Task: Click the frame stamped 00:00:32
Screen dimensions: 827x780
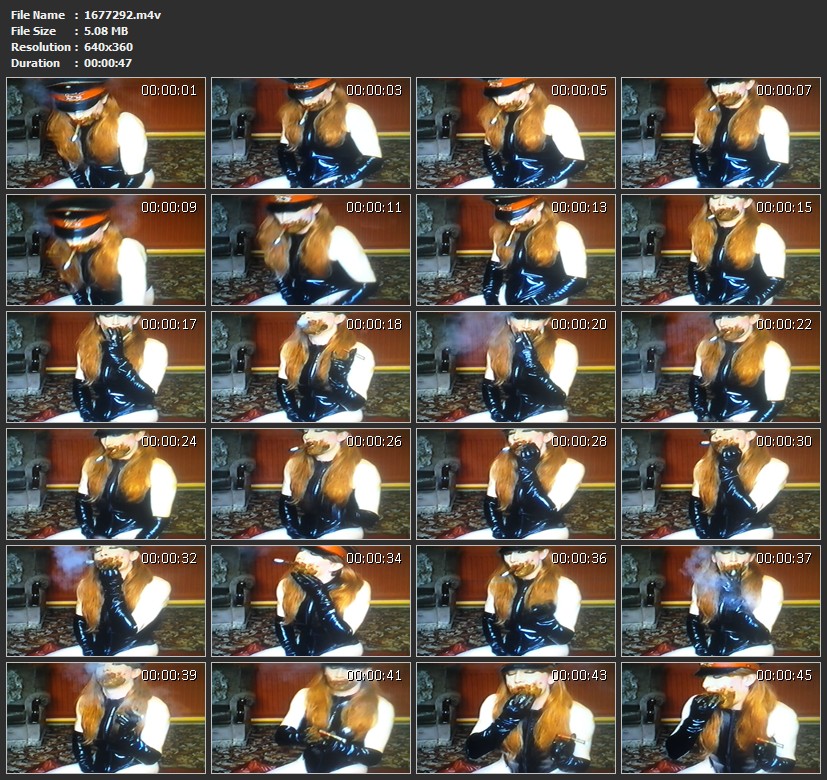Action: tap(106, 601)
